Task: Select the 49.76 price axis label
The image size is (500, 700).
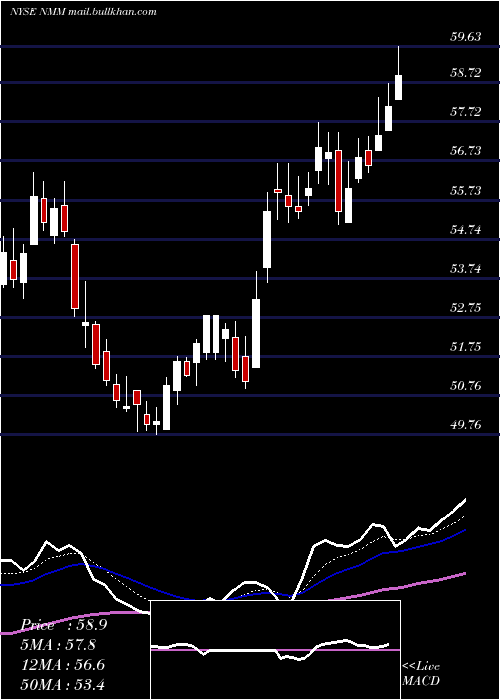Action: tap(466, 425)
